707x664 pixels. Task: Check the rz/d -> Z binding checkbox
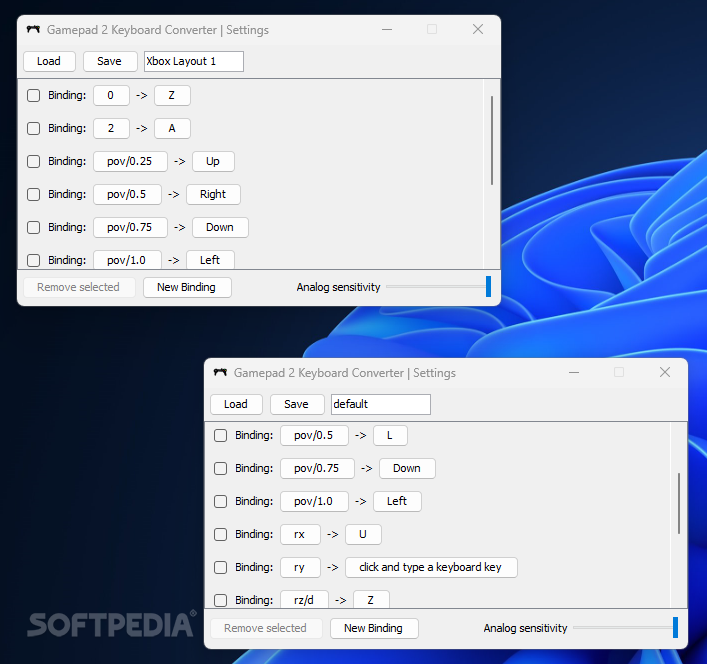pyautogui.click(x=220, y=600)
